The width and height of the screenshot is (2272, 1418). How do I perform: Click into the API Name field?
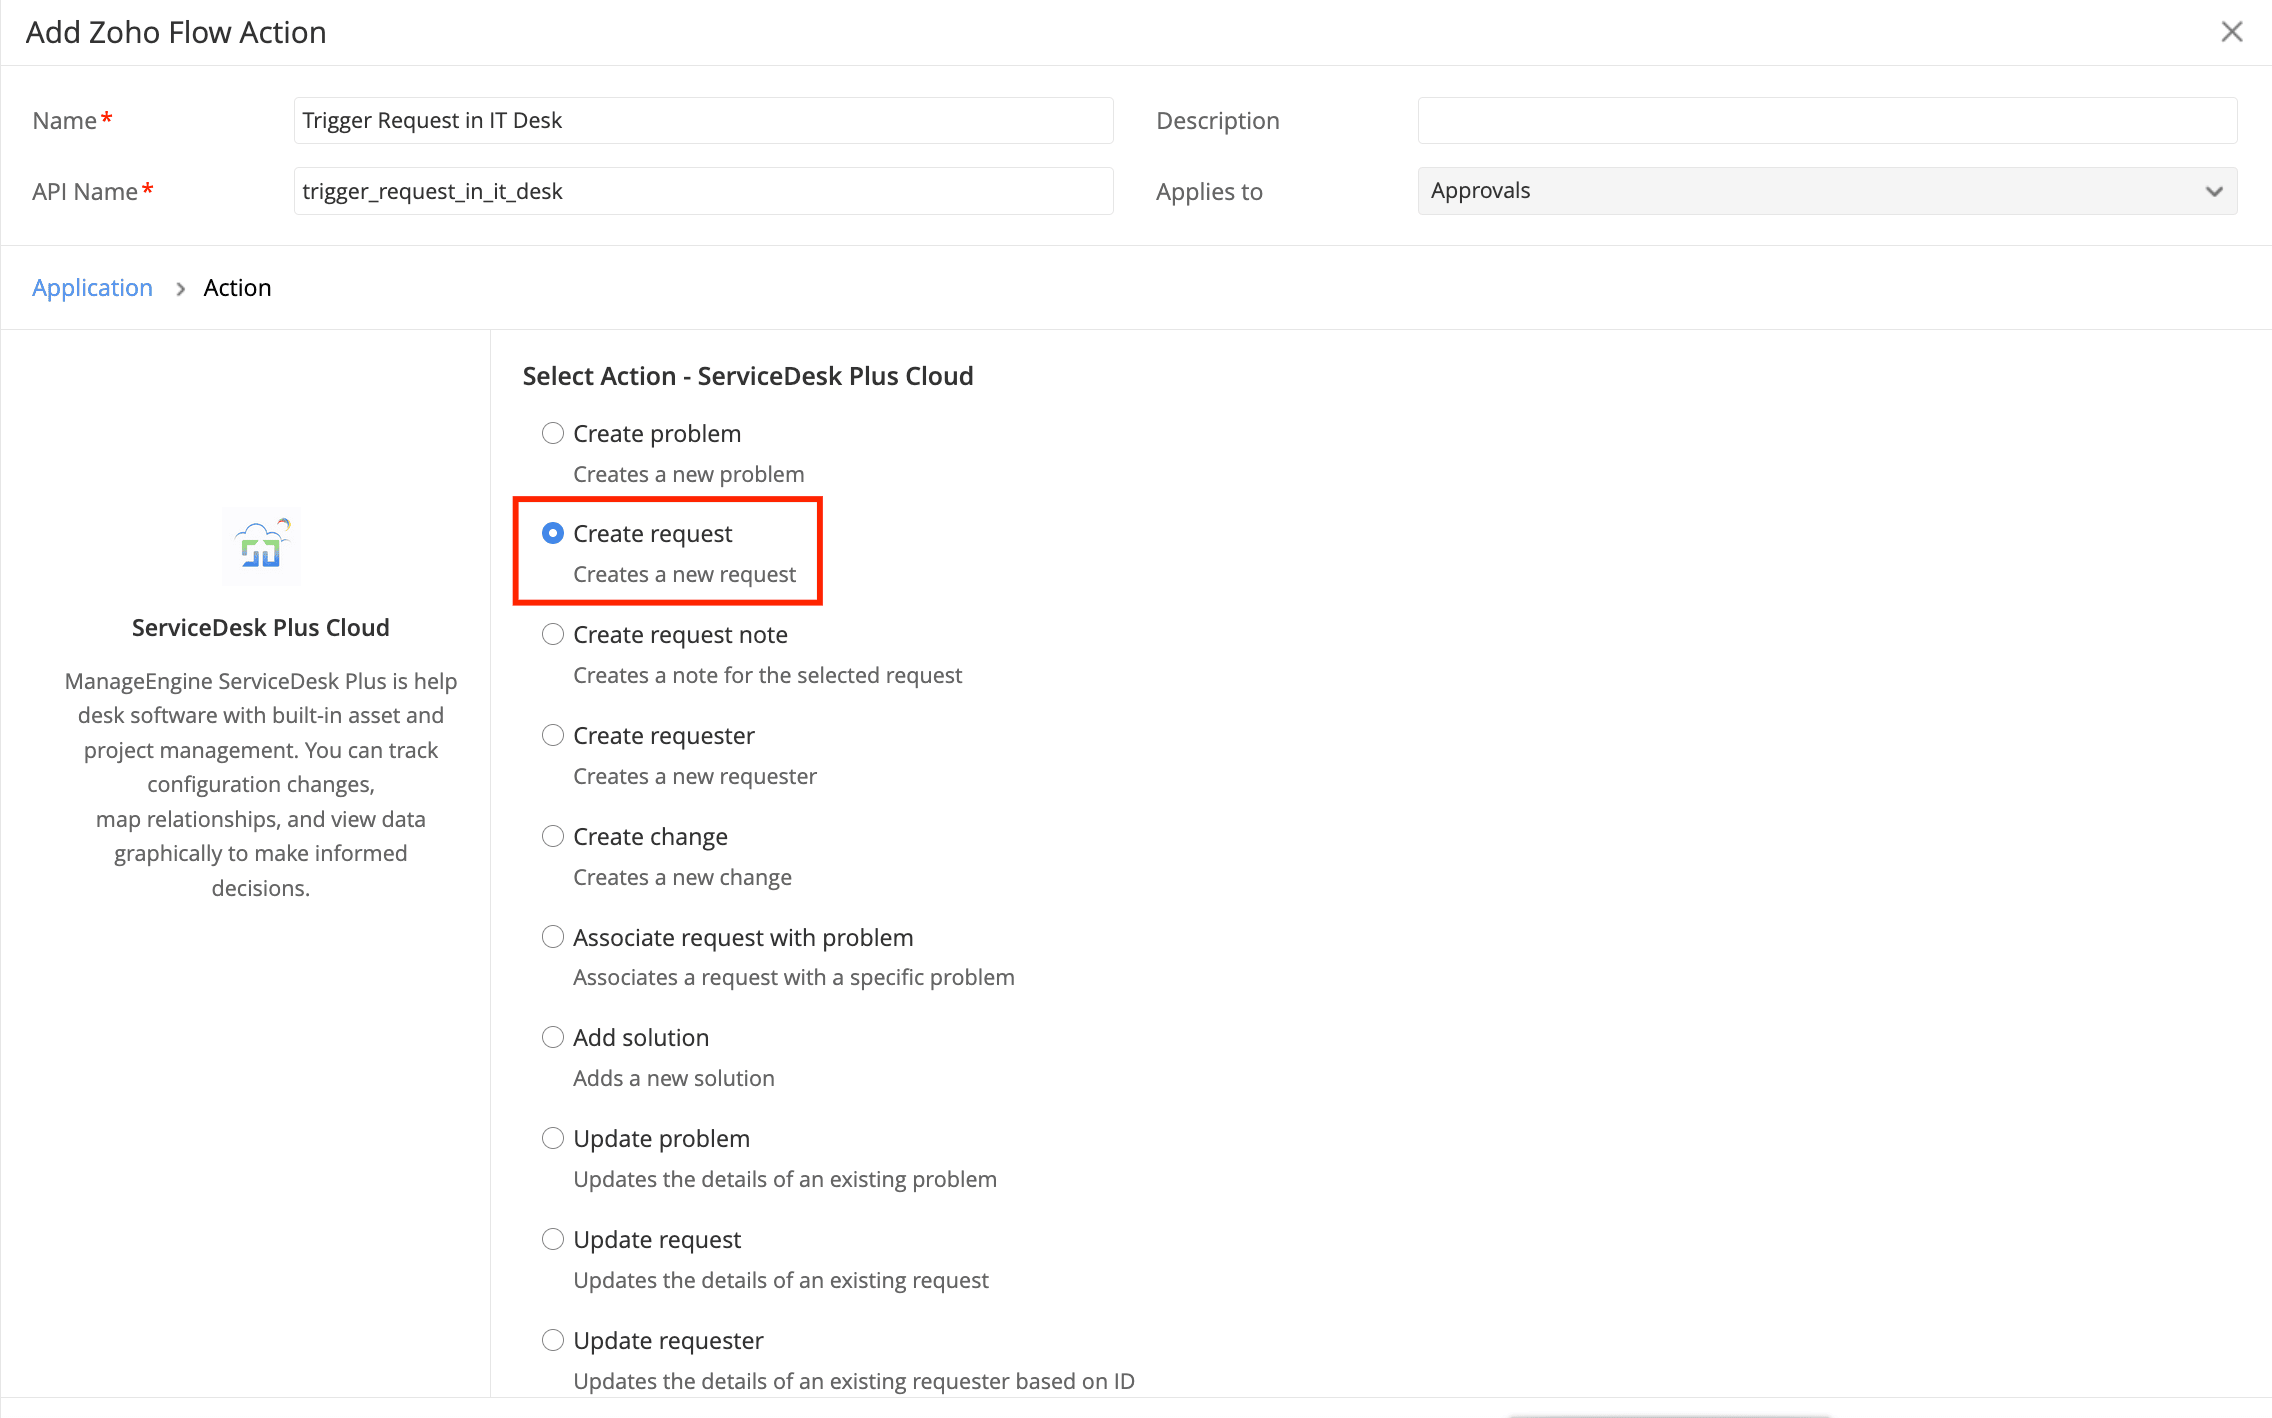point(703,191)
